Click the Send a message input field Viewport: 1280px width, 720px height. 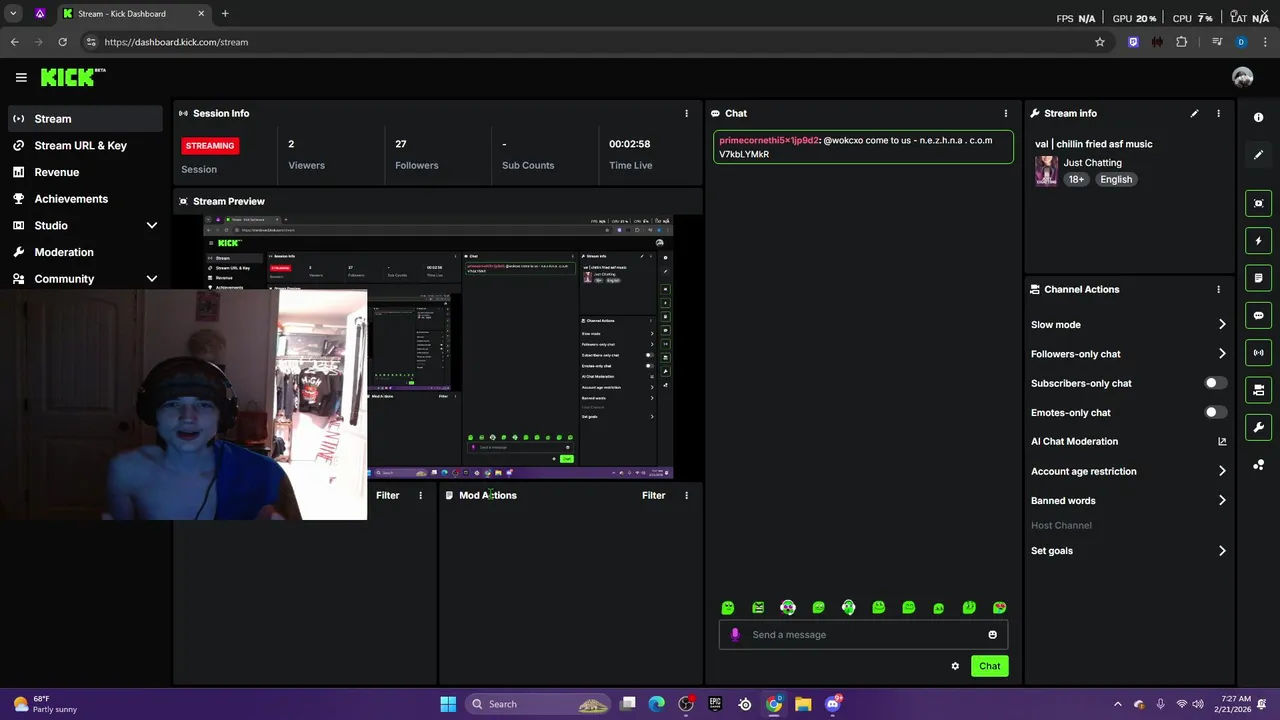pyautogui.click(x=864, y=635)
